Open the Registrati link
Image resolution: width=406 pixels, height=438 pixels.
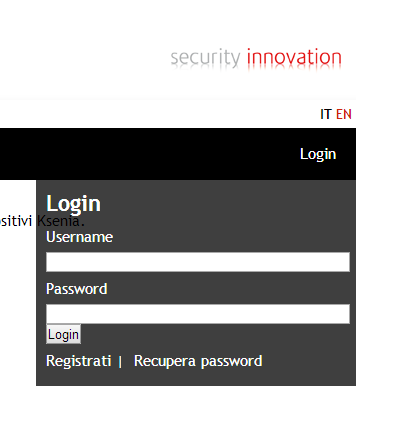79,361
